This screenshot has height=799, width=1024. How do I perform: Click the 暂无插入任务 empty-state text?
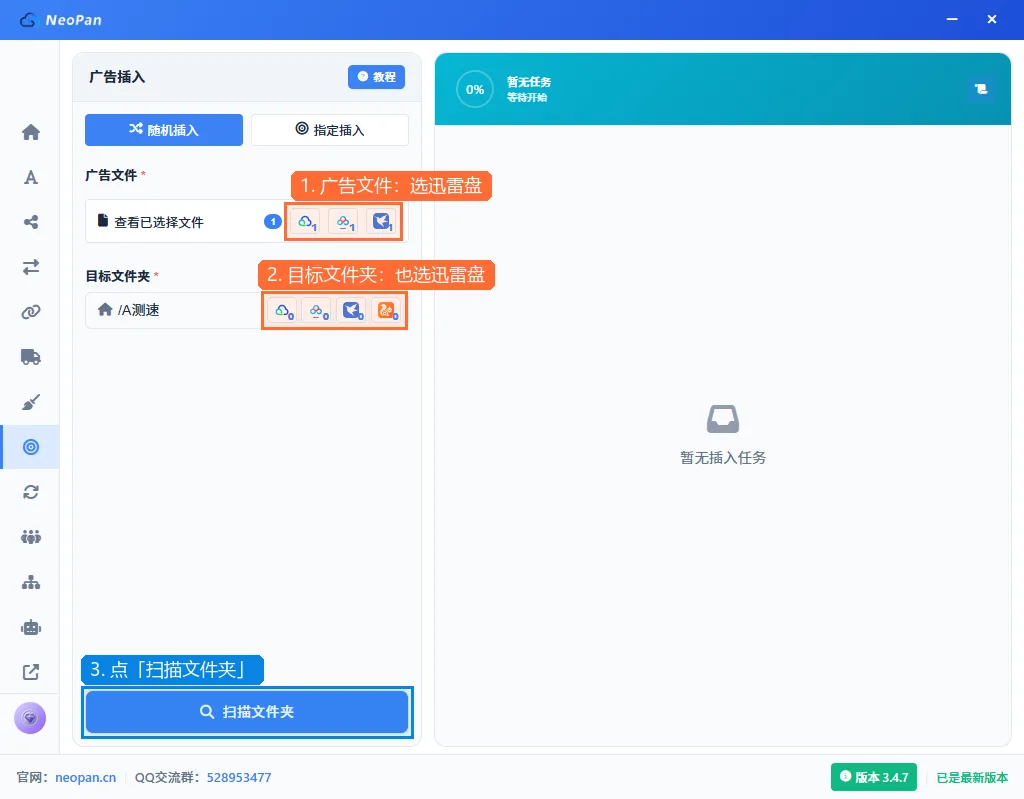pyautogui.click(x=723, y=458)
